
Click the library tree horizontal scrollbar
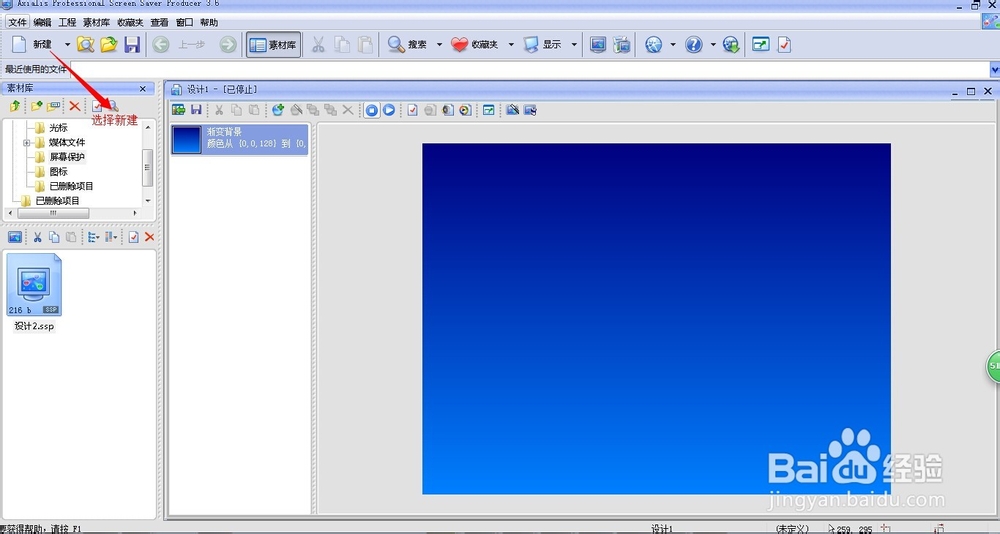[73, 213]
